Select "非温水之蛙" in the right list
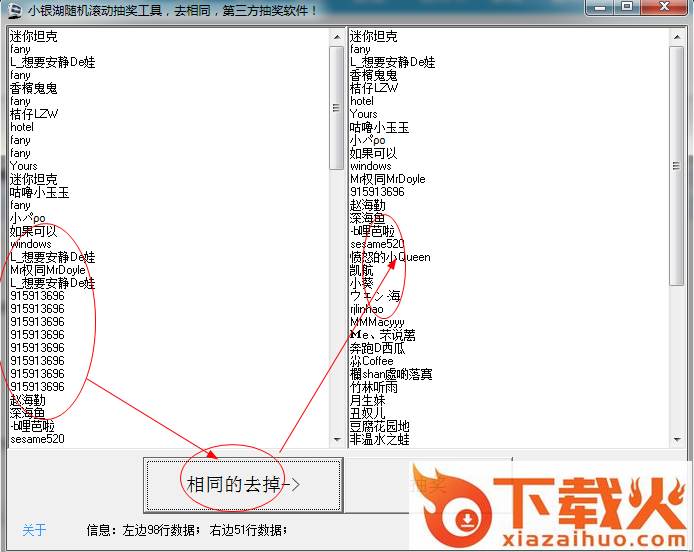The height and width of the screenshot is (552, 694). 379,439
